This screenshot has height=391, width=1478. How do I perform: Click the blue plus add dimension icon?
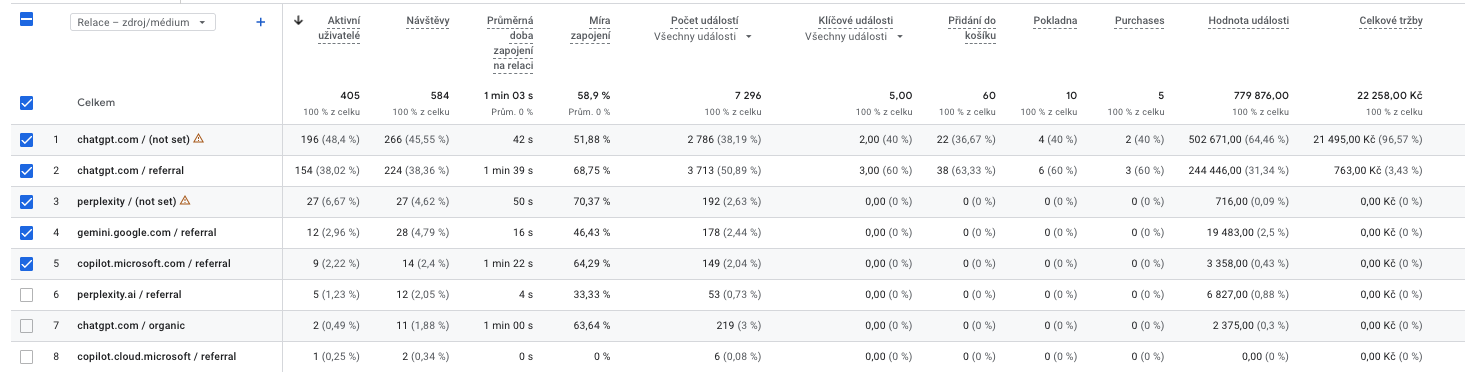261,22
